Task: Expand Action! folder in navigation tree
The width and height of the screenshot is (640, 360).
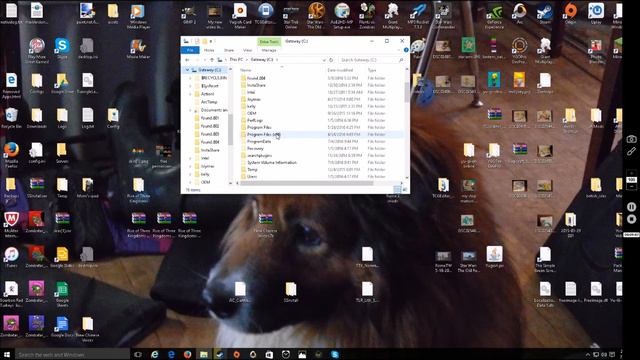Action: click(191, 94)
